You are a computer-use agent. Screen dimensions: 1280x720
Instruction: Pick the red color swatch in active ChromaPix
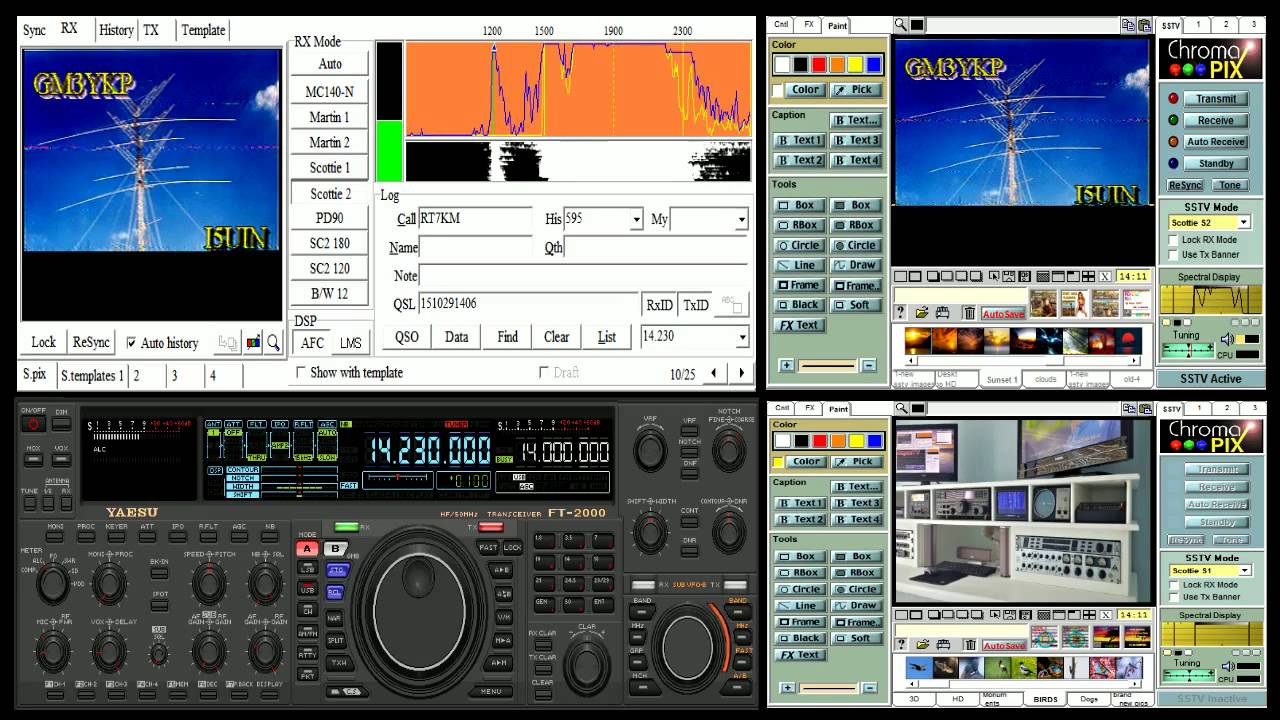coord(820,65)
